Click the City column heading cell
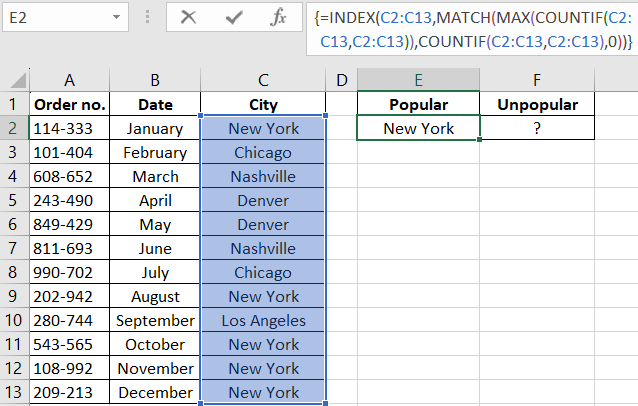Image resolution: width=638 pixels, height=406 pixels. pyautogui.click(x=263, y=104)
